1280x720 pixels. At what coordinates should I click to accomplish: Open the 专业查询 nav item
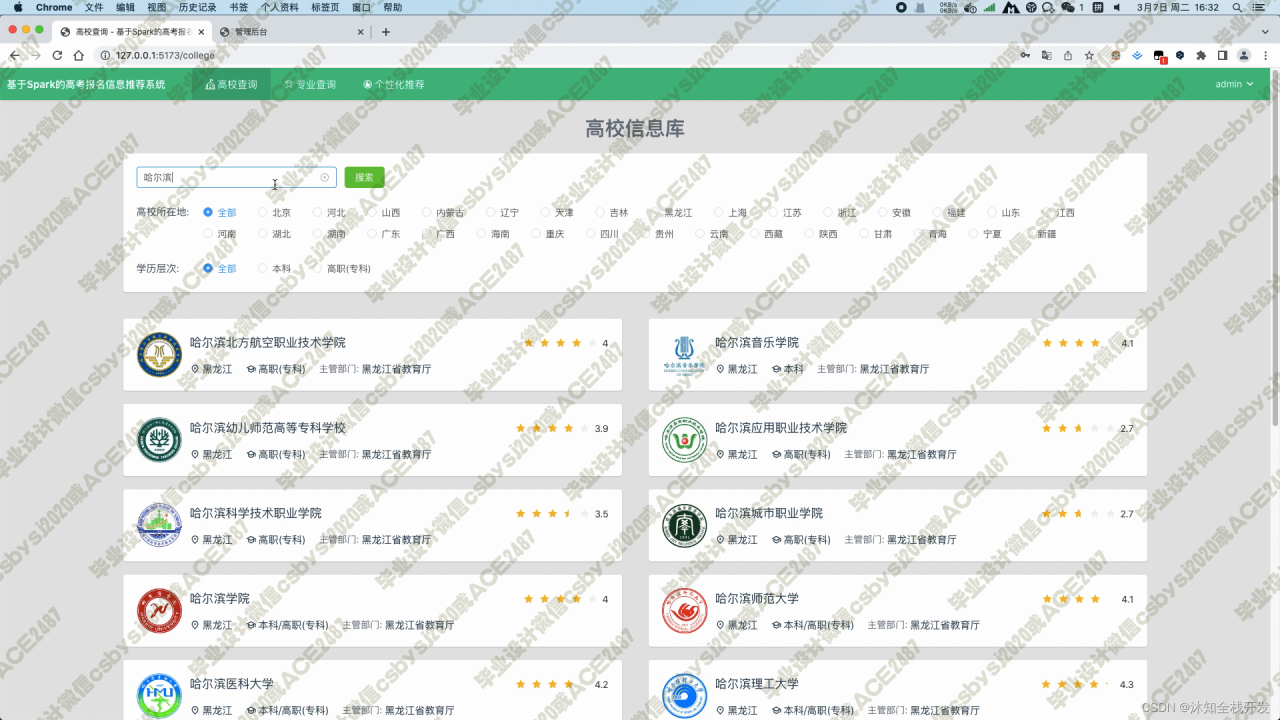[x=310, y=85]
